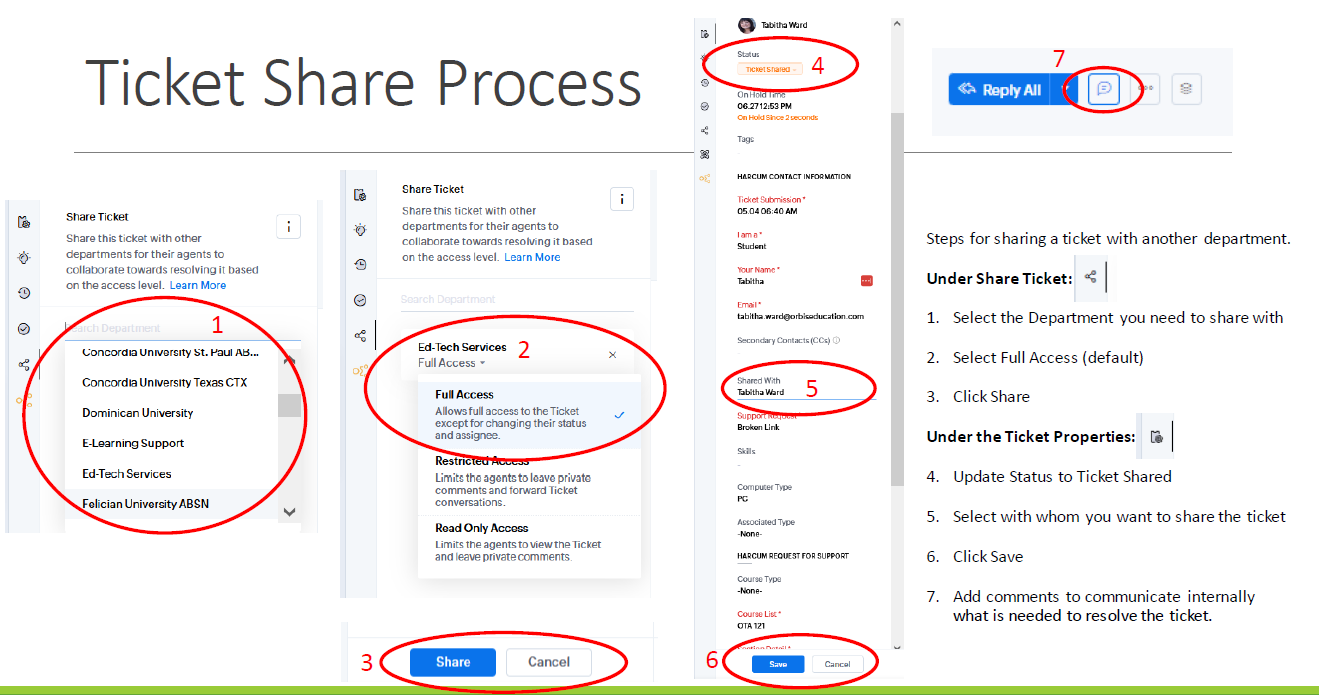1319x695 pixels.
Task: Click the info icon next to Secondary Contacts
Action: (x=836, y=340)
